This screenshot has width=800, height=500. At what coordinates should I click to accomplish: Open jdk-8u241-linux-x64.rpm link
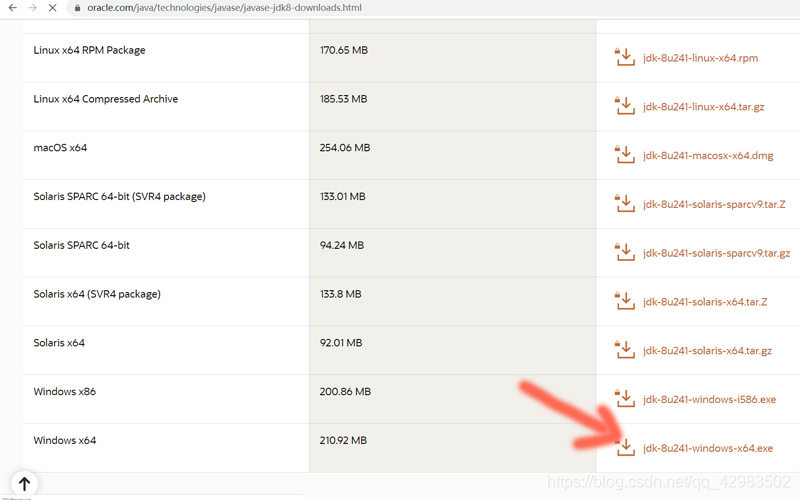point(700,58)
